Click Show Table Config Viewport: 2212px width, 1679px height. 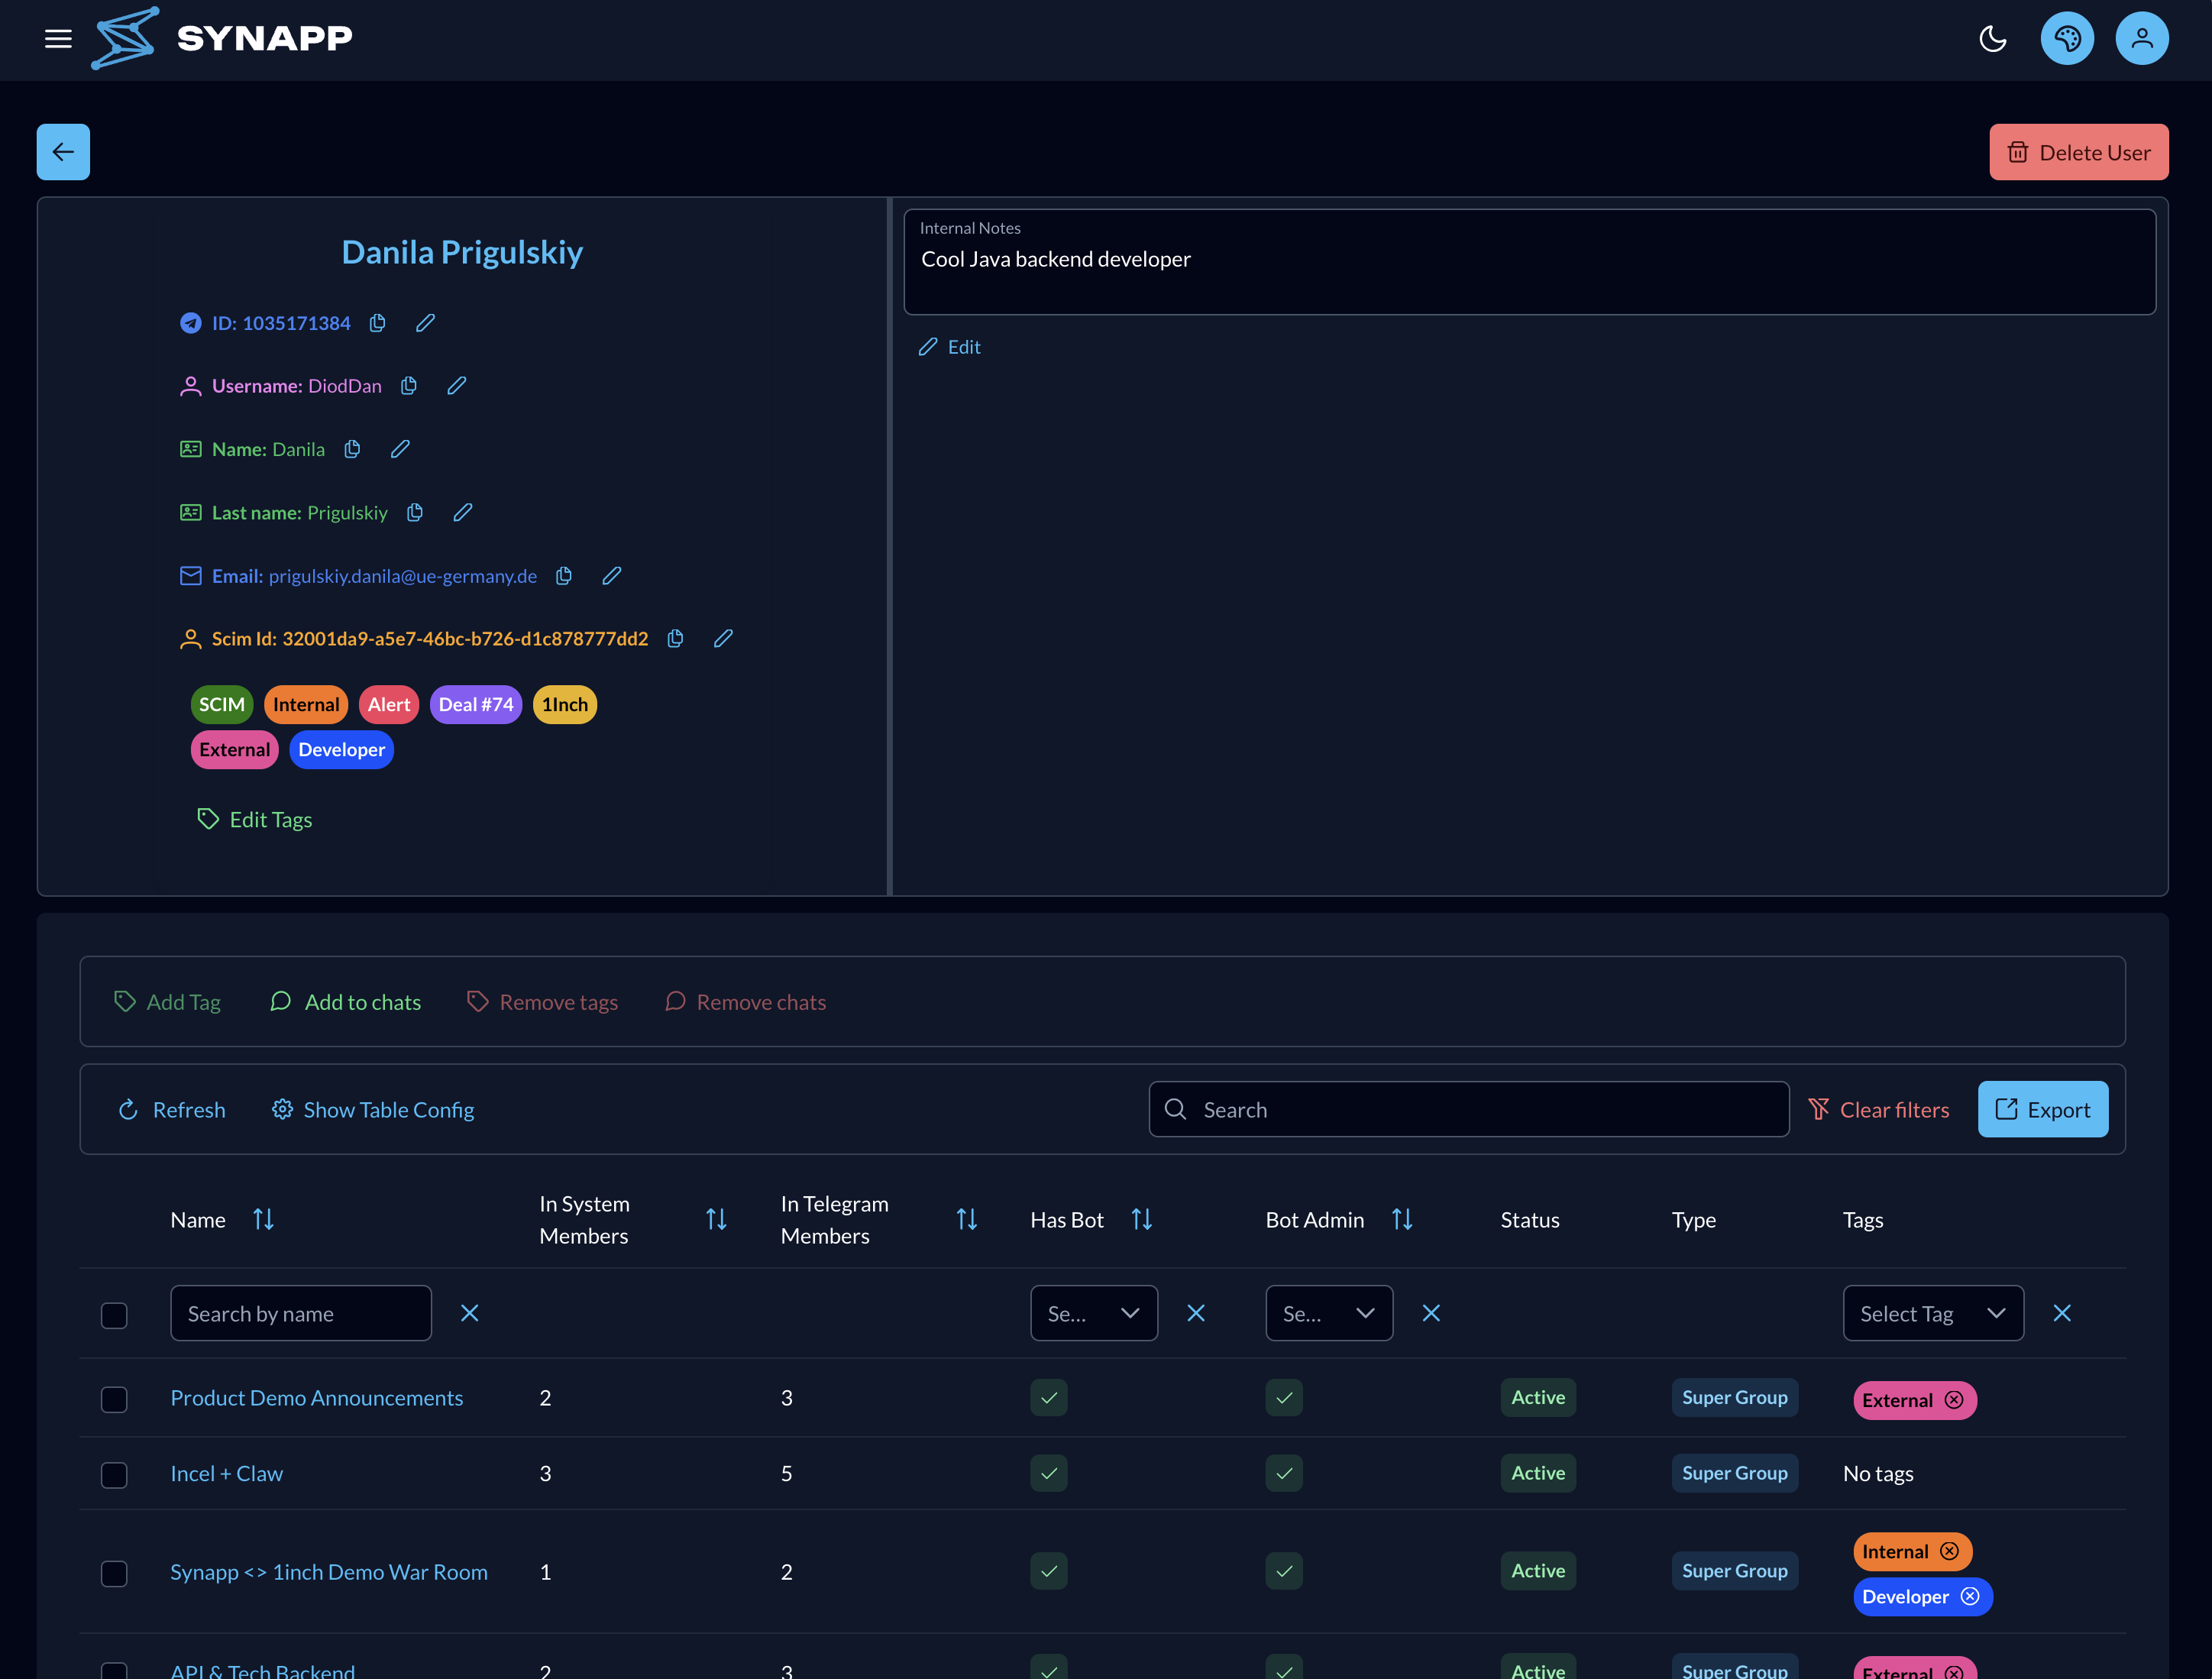(x=373, y=1109)
